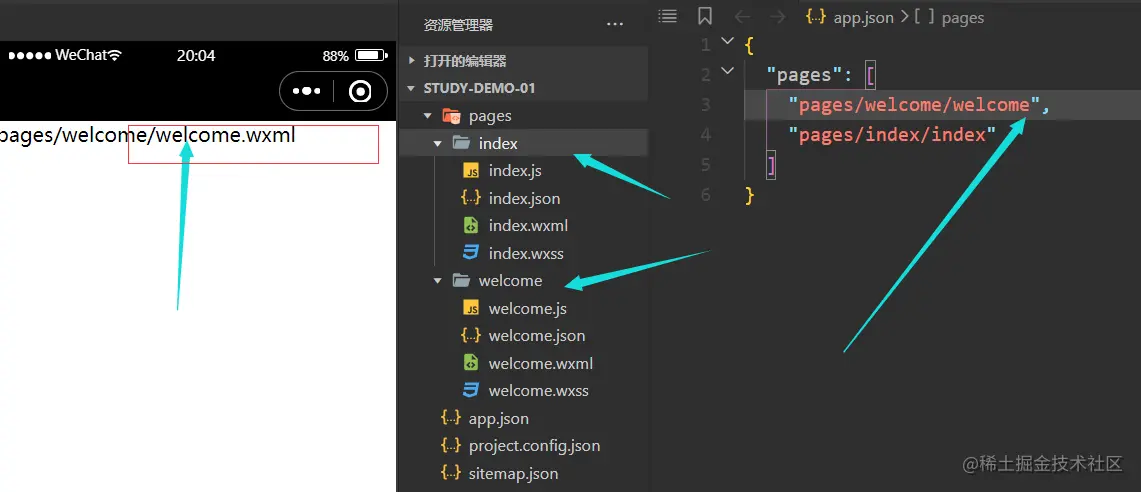Click the outline list icon in editor toolbar
Image resolution: width=1141 pixels, height=492 pixels.
click(x=667, y=16)
